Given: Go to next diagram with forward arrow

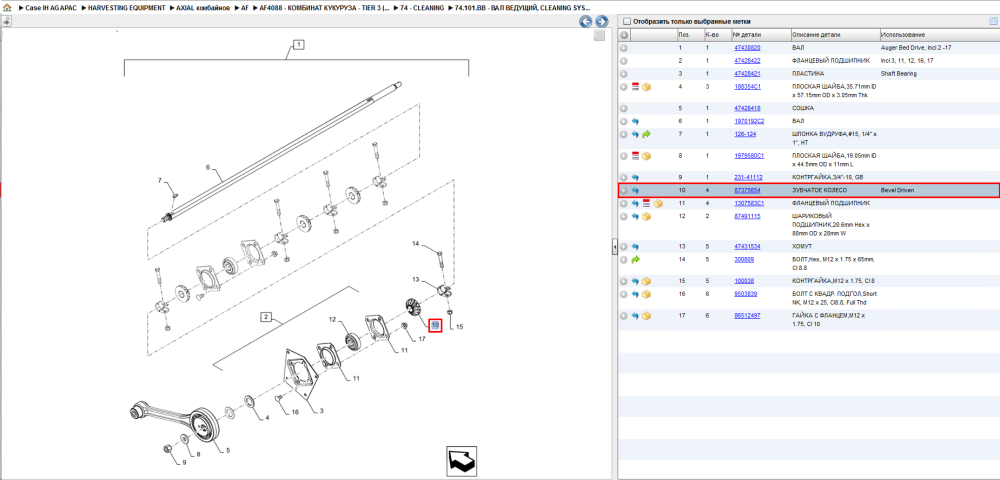Looking at the screenshot, I should click(601, 22).
